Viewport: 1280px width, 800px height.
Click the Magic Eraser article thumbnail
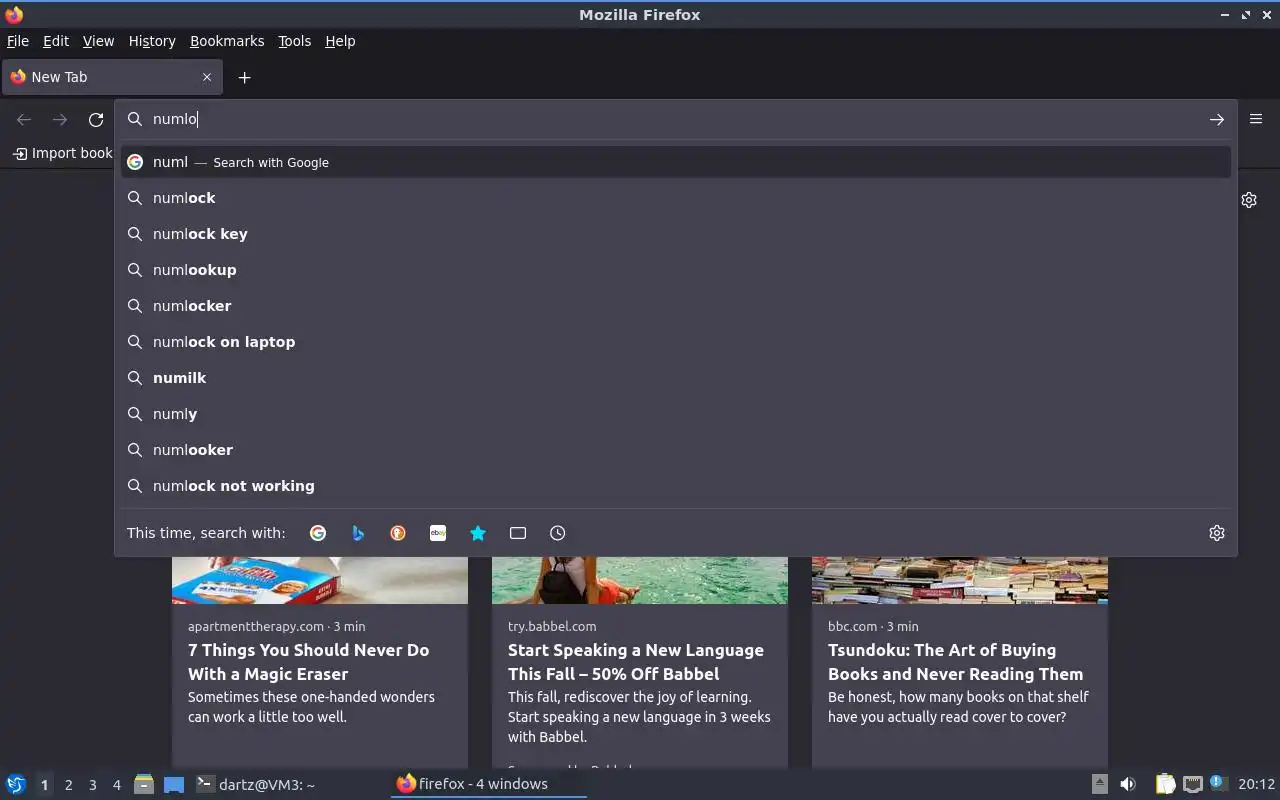pos(320,580)
